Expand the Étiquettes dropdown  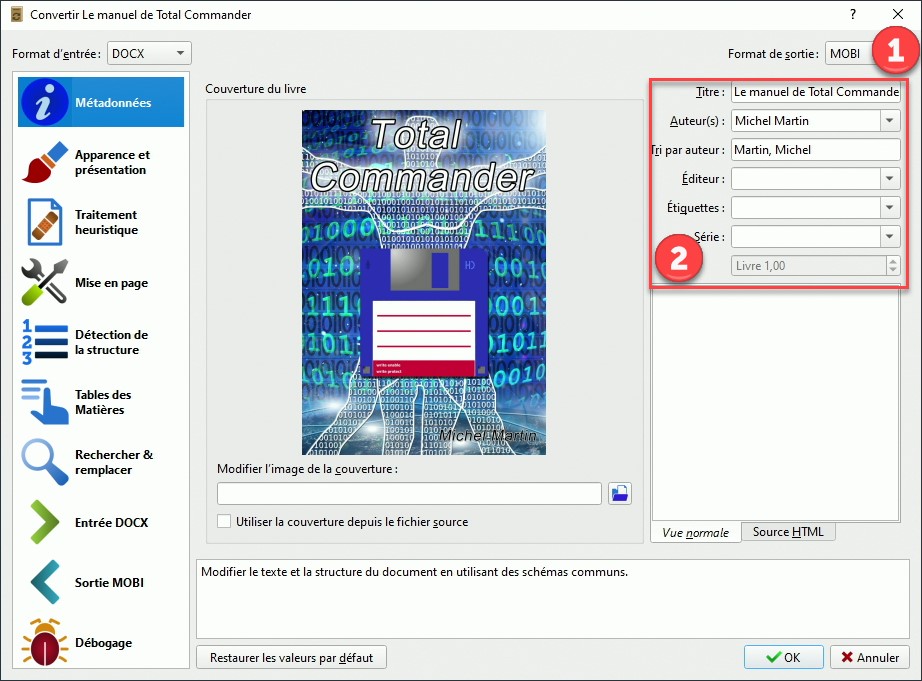(x=889, y=208)
